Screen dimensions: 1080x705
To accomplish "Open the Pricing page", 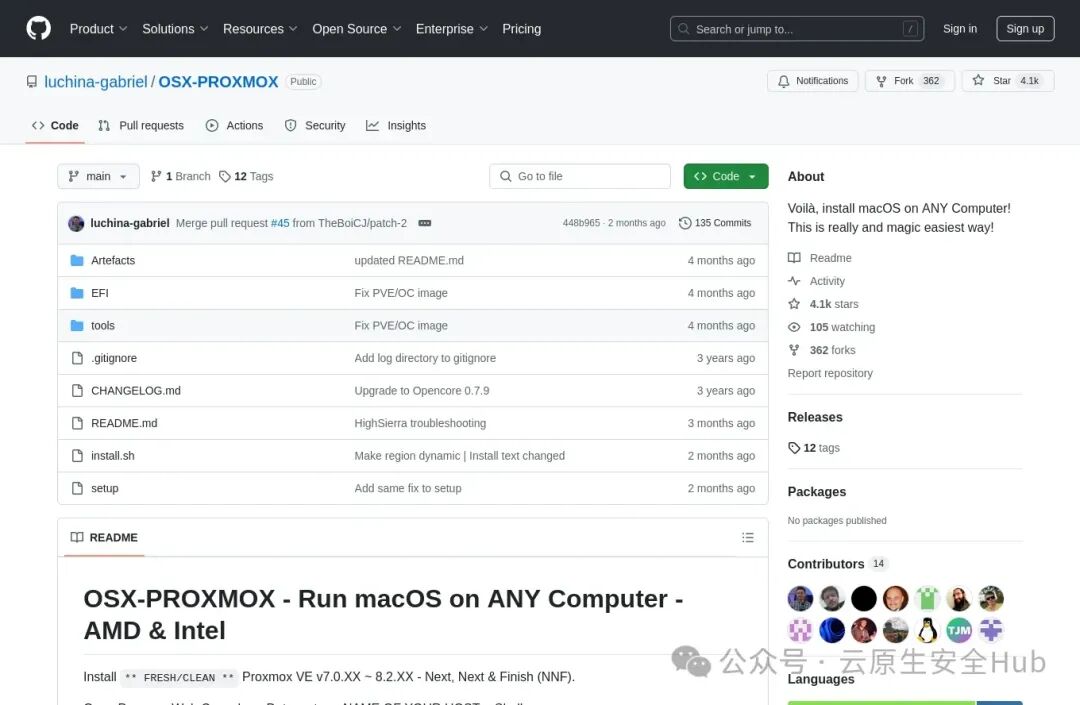I will [x=521, y=29].
